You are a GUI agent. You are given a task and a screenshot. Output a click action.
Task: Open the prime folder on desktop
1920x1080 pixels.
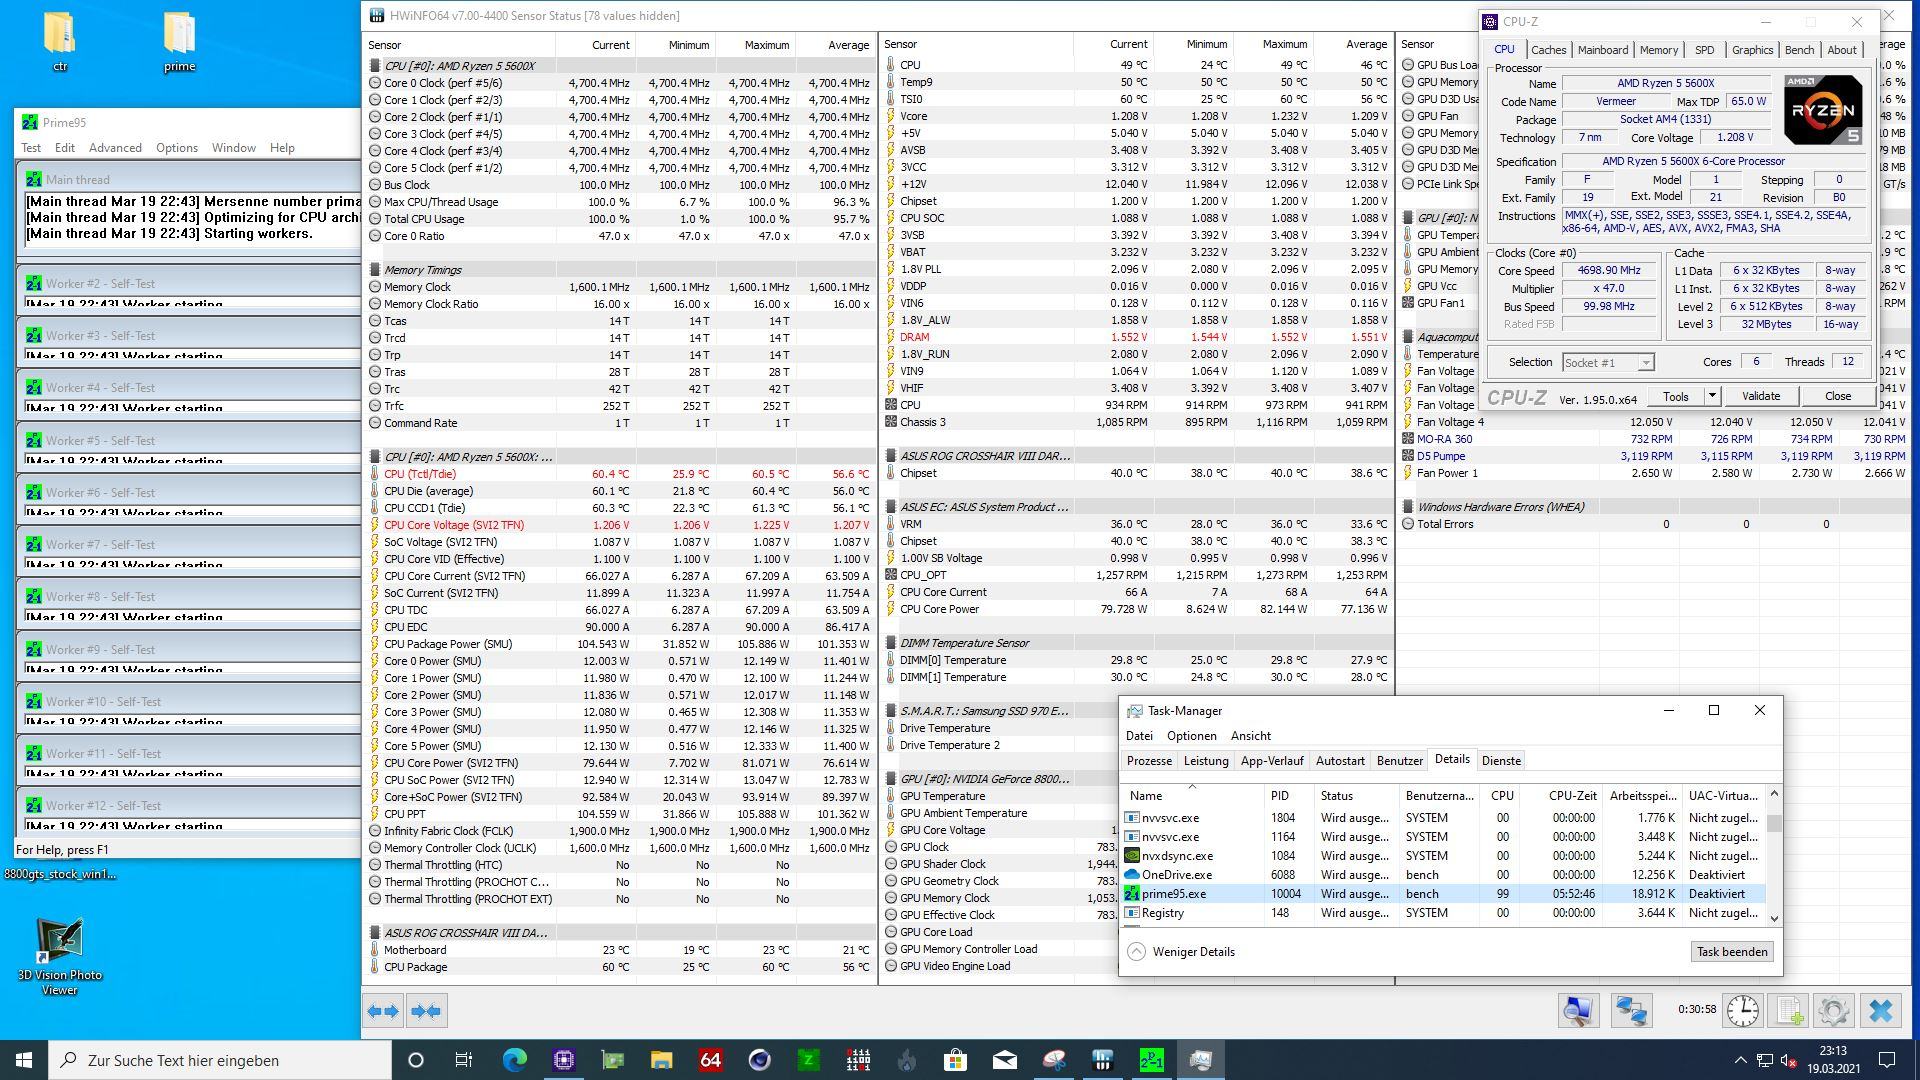coord(180,42)
